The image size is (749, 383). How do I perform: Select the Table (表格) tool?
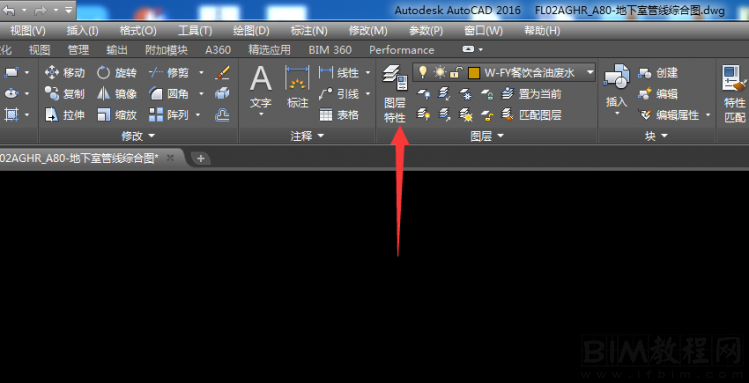point(339,115)
